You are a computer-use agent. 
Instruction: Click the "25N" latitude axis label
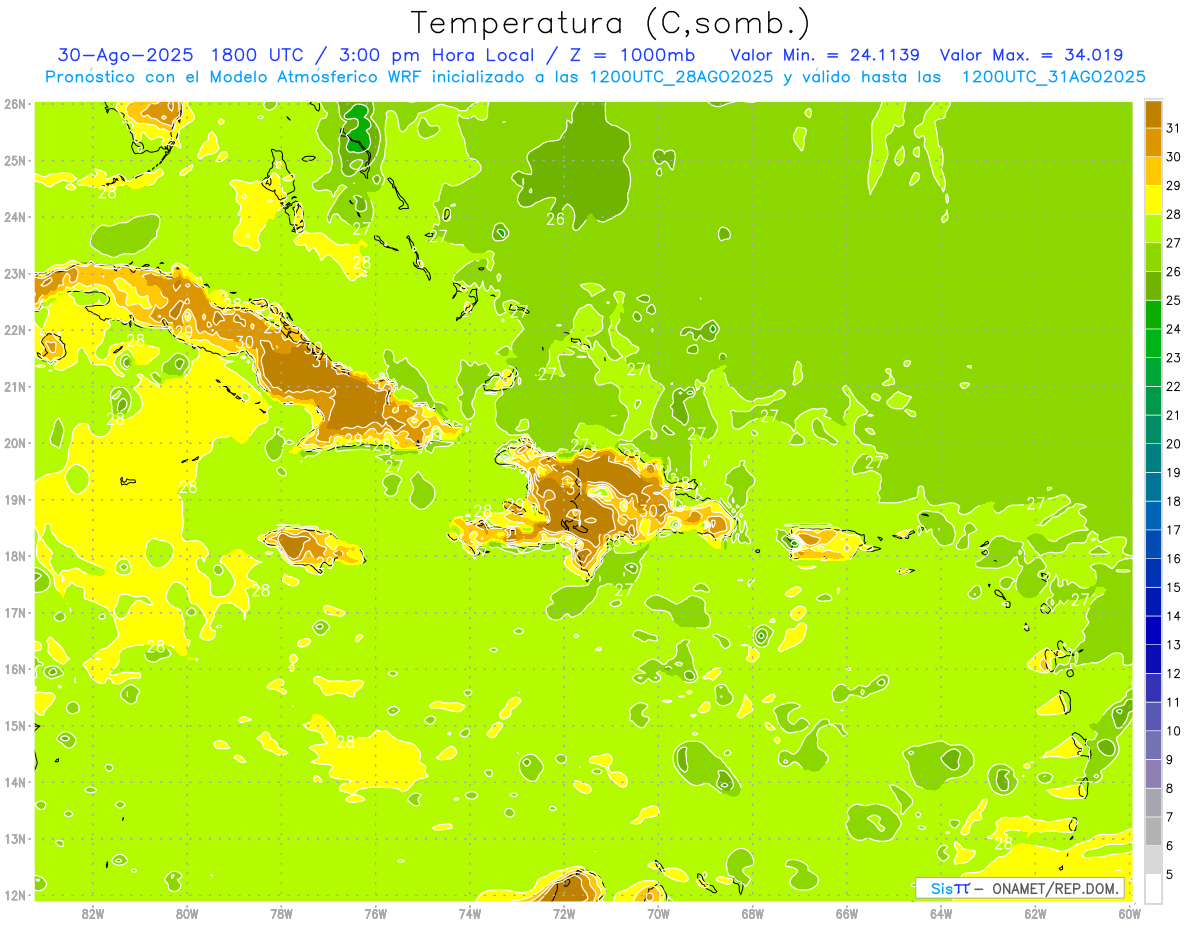15,160
